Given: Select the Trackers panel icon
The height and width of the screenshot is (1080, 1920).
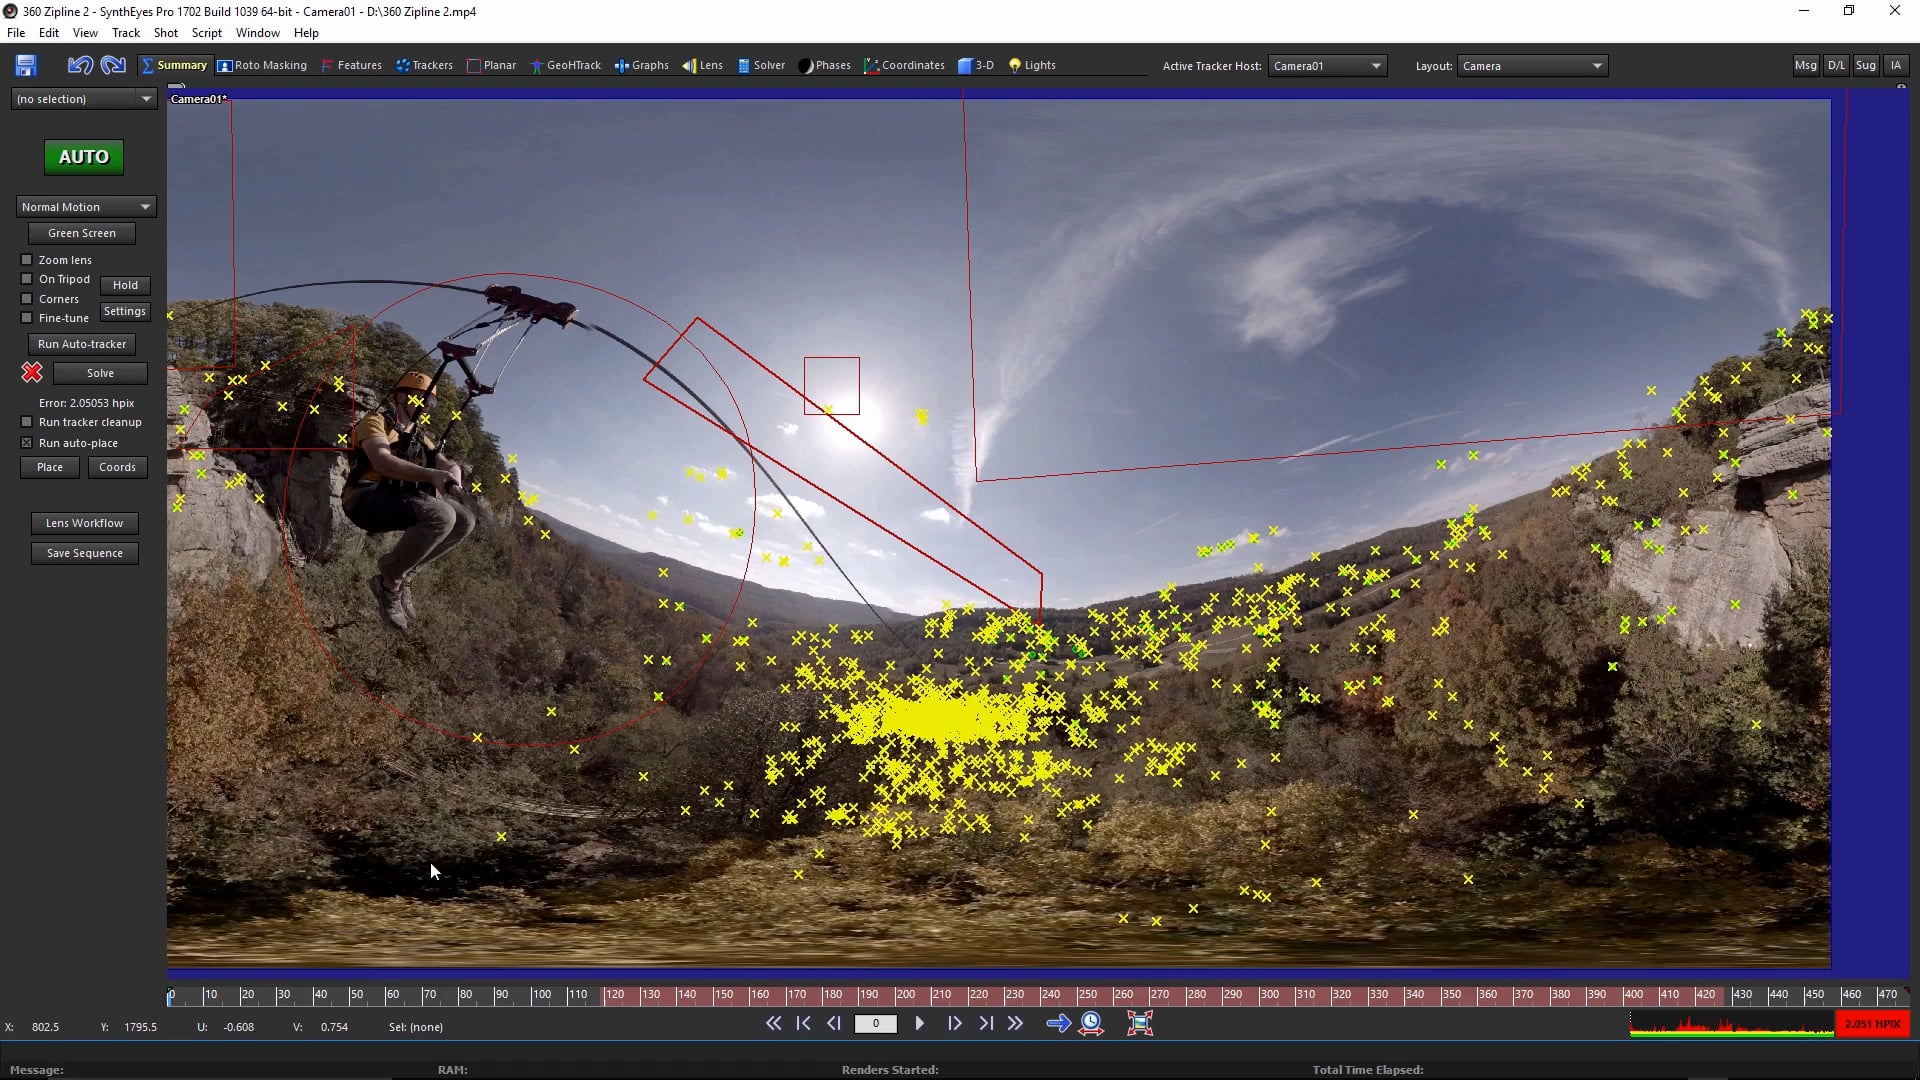Looking at the screenshot, I should (431, 65).
